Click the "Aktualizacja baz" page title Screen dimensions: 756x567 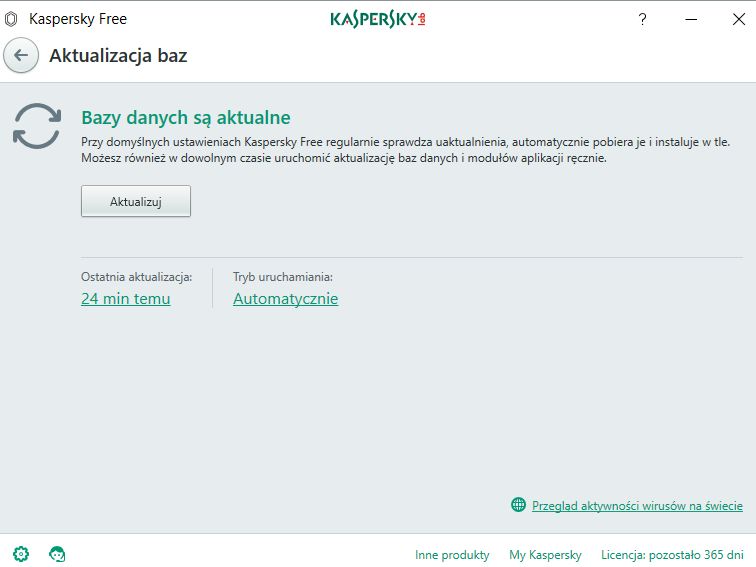(x=118, y=55)
